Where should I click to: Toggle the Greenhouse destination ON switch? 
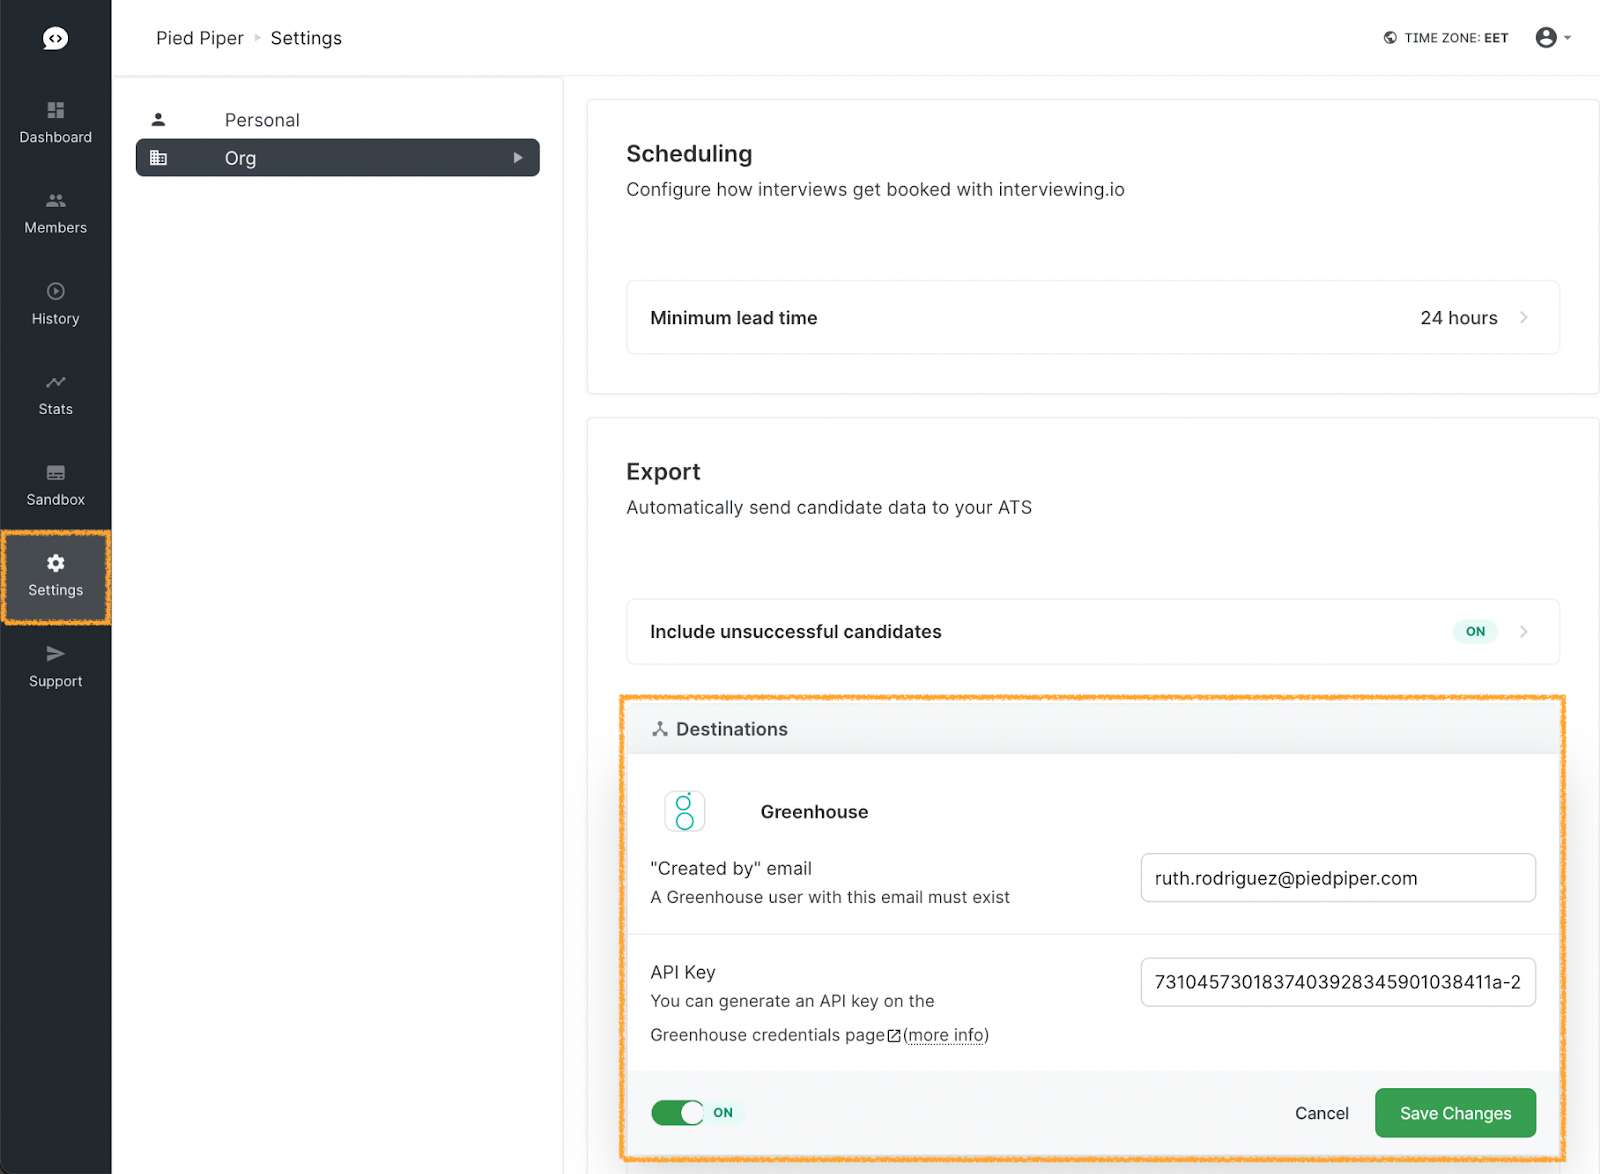(678, 1113)
